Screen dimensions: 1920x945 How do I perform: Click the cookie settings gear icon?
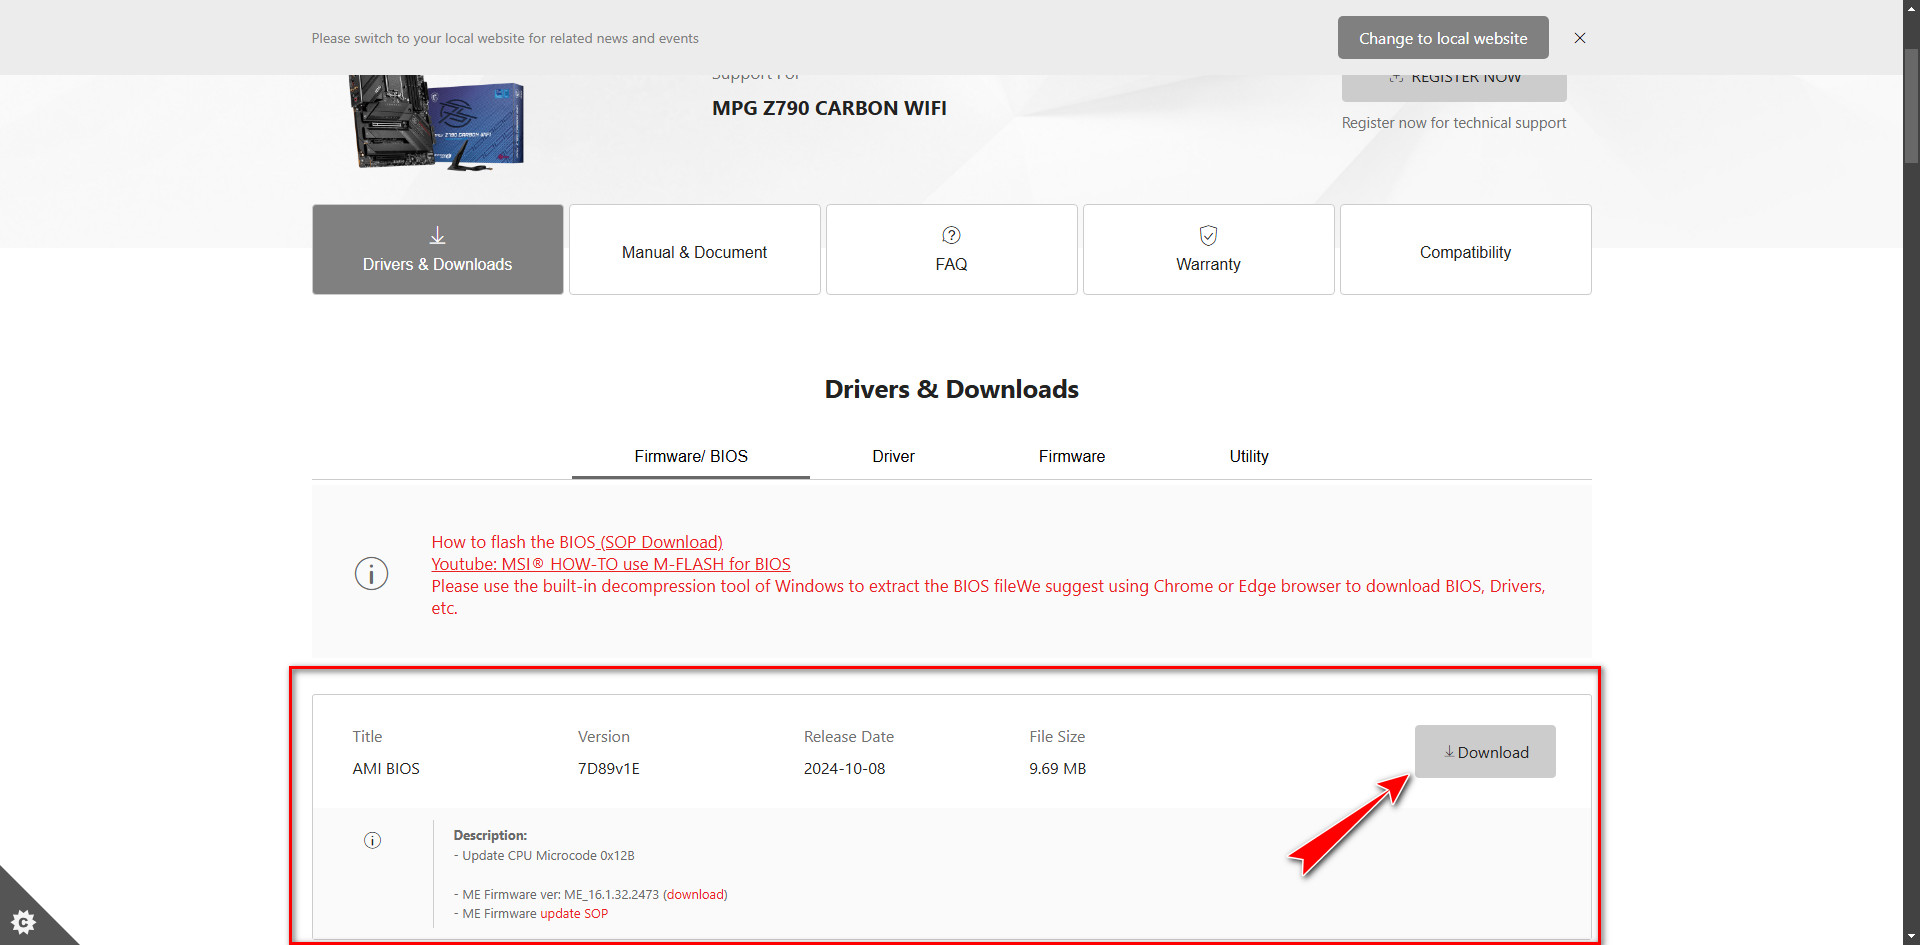[x=23, y=921]
